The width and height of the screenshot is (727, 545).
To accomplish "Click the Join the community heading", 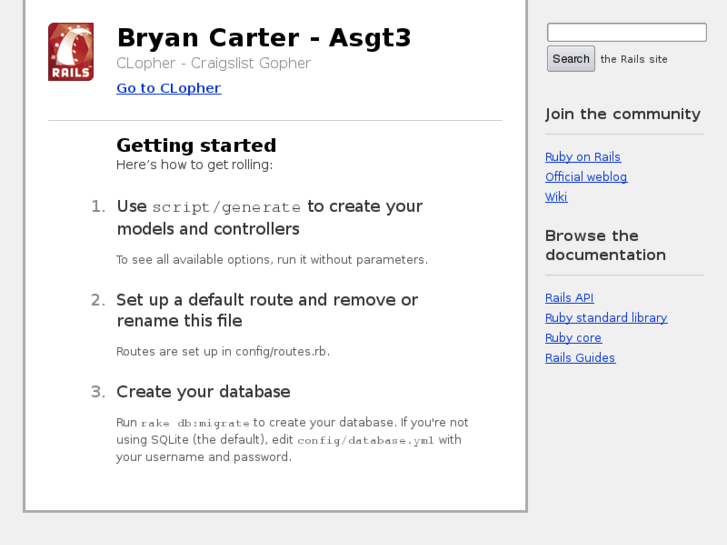I will (x=622, y=114).
